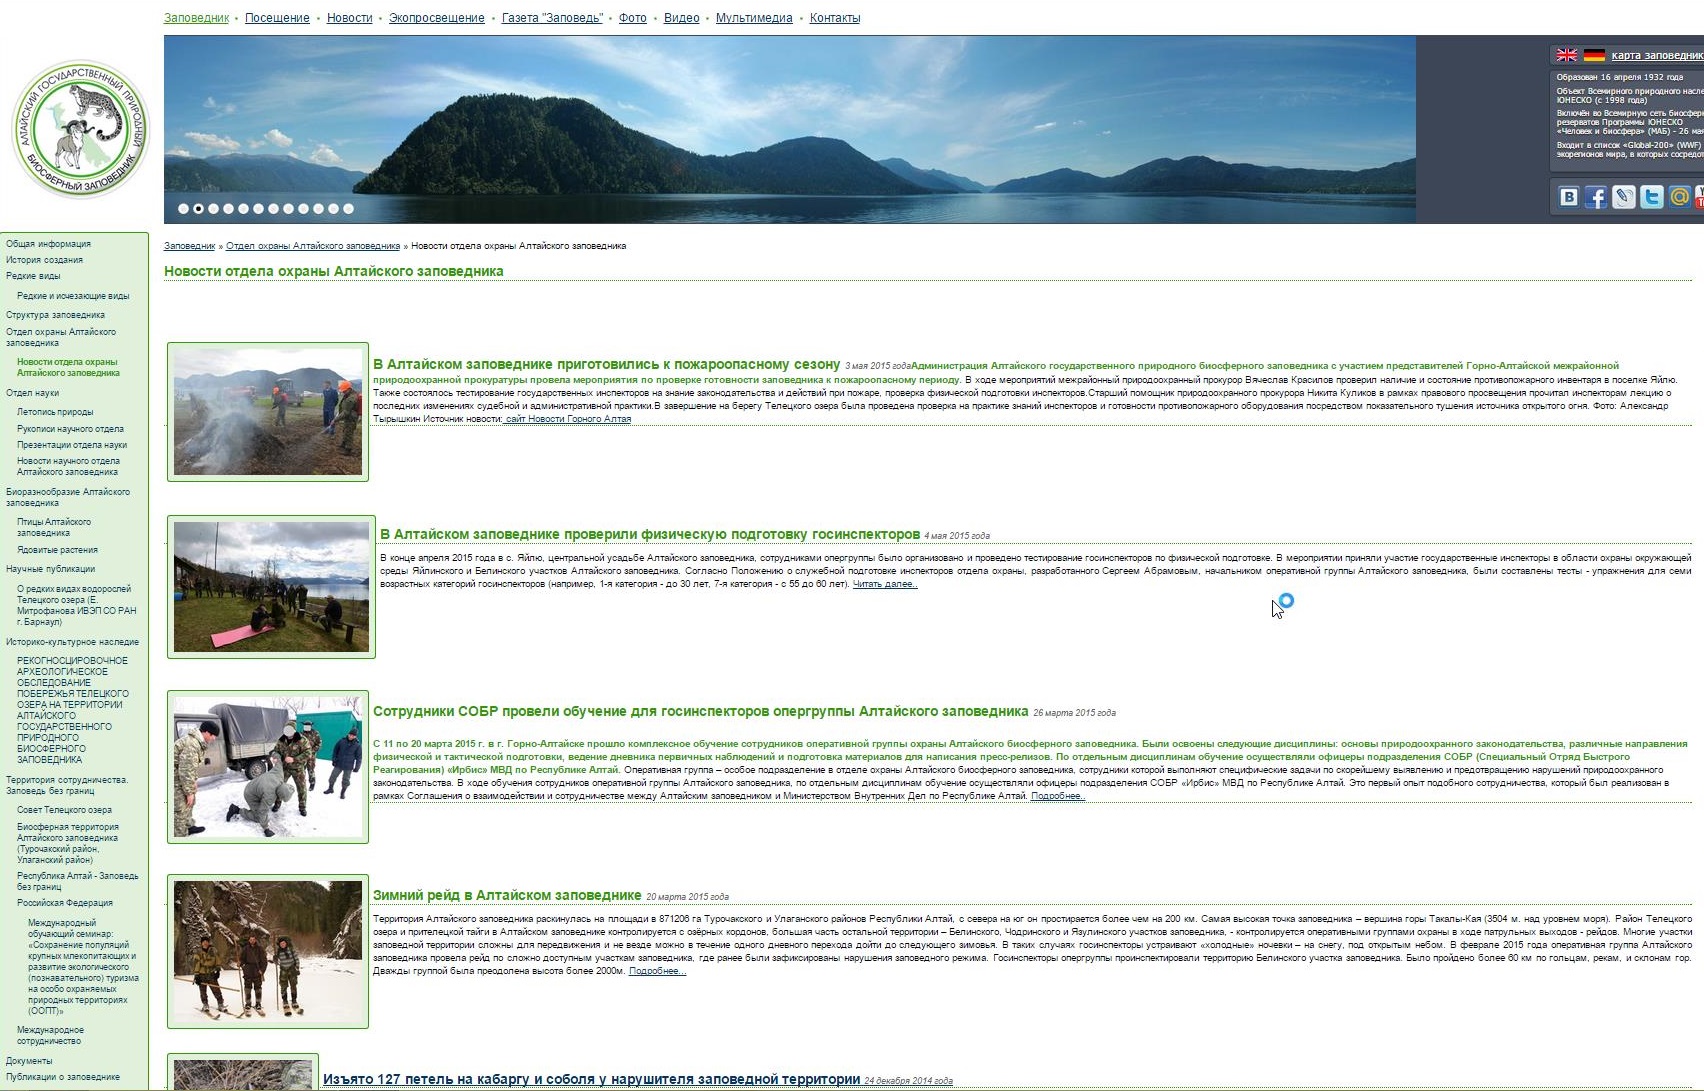Select the first banner slide dot

183,209
